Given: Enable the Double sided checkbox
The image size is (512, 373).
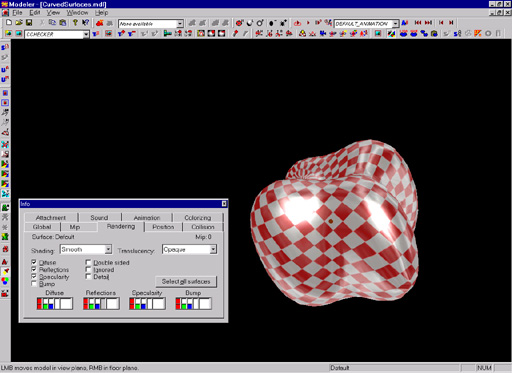Looking at the screenshot, I should 88,262.
